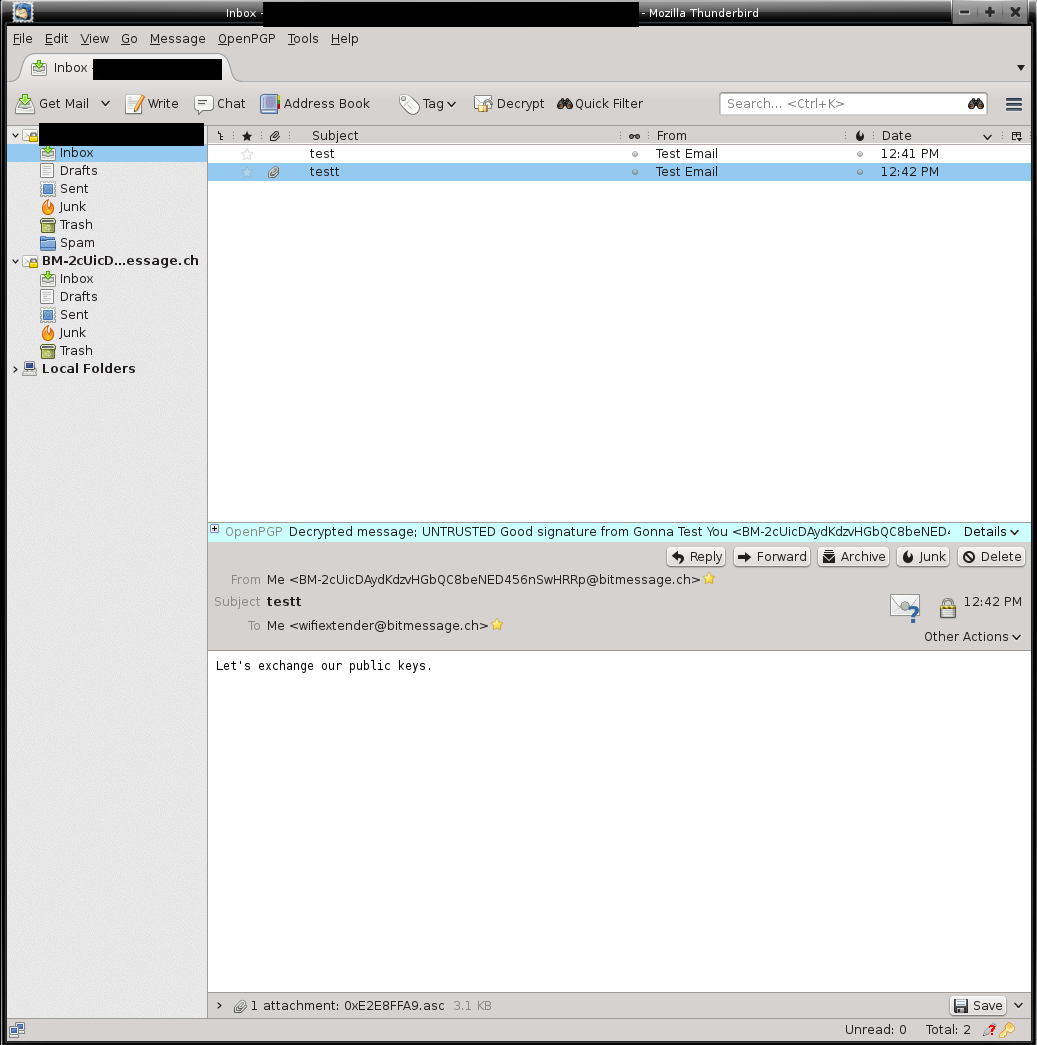Open the View menu

tap(95, 39)
